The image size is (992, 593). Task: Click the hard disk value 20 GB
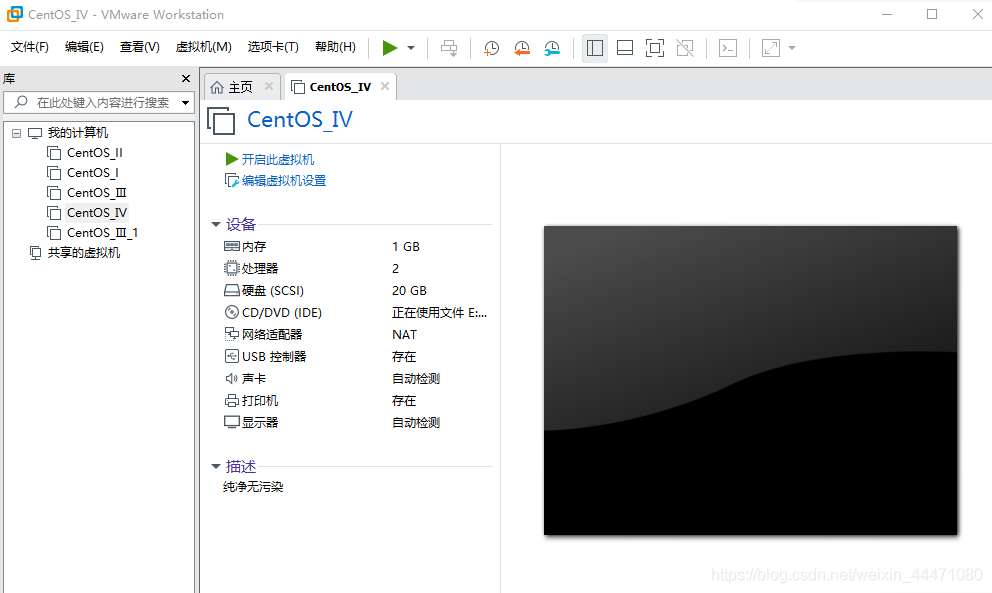click(x=409, y=290)
